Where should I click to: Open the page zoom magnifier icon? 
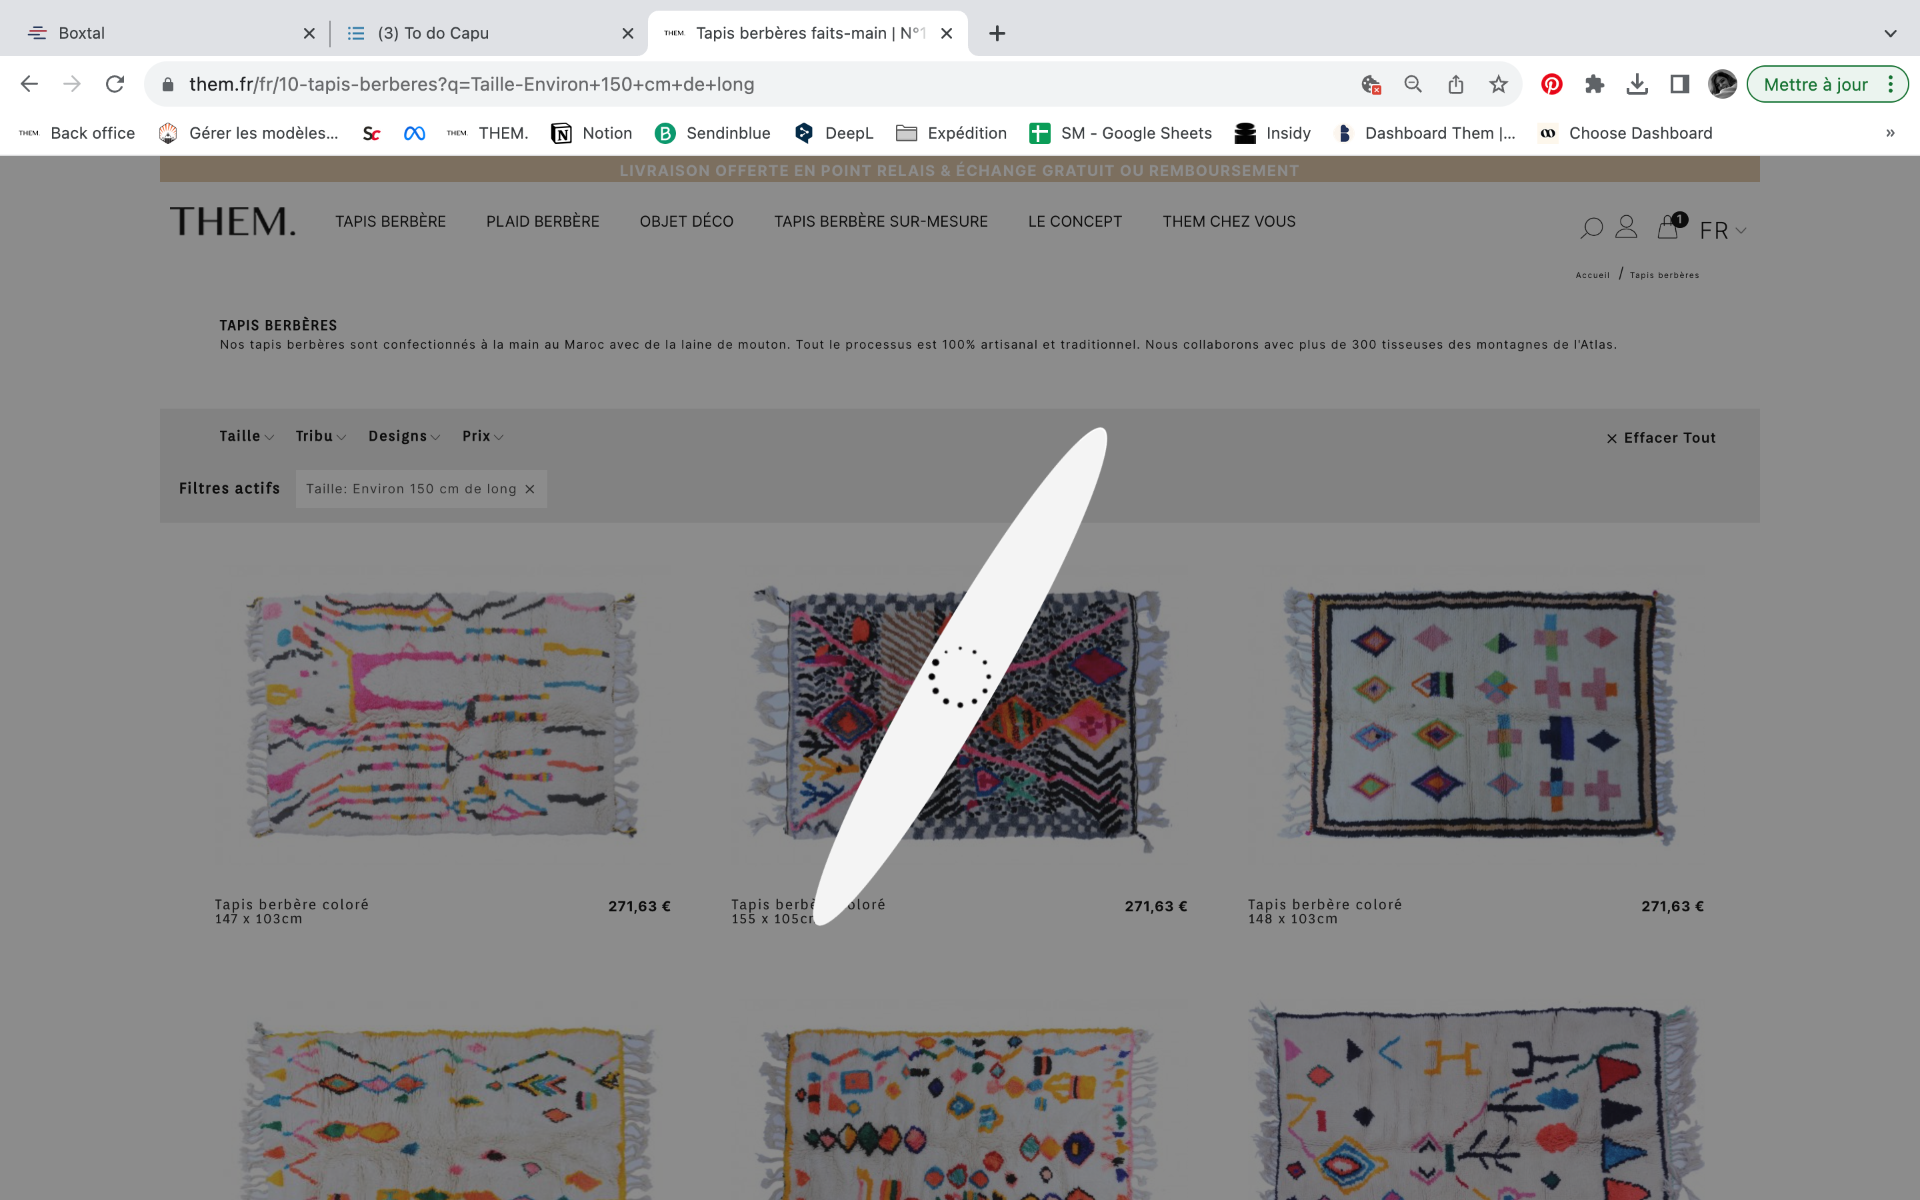tap(1413, 84)
